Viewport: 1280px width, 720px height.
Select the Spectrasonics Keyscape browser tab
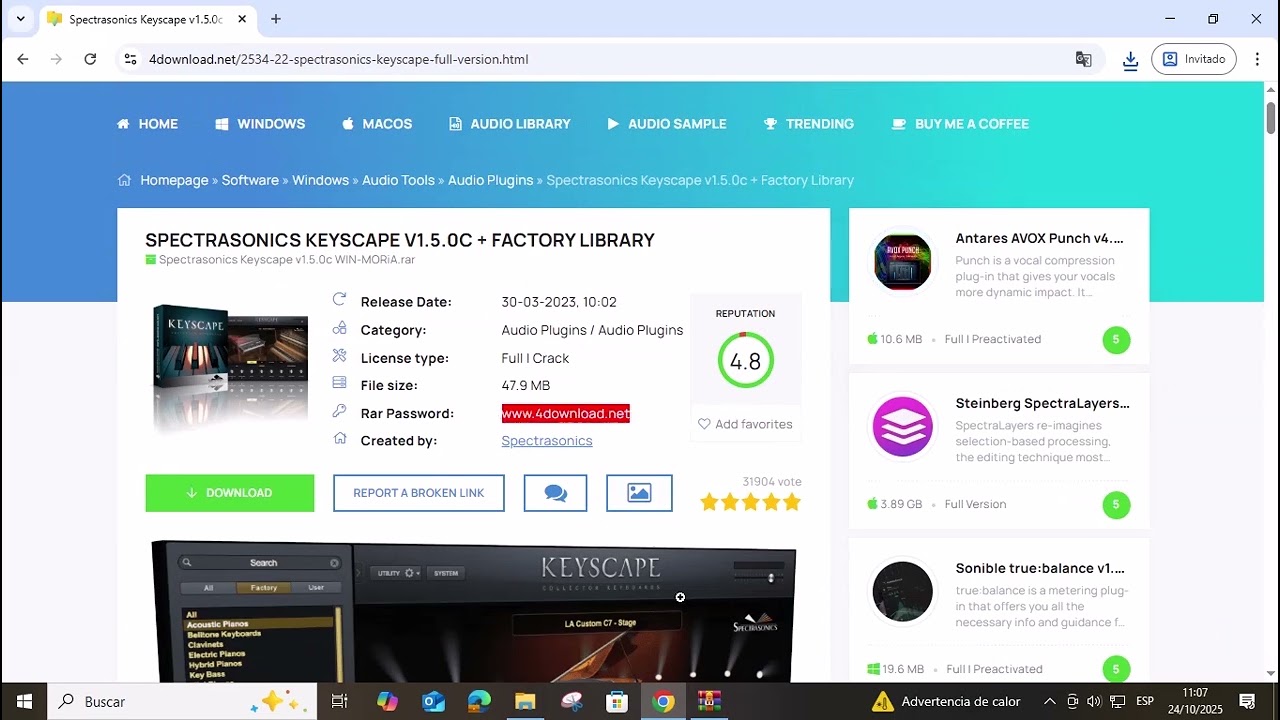click(148, 19)
